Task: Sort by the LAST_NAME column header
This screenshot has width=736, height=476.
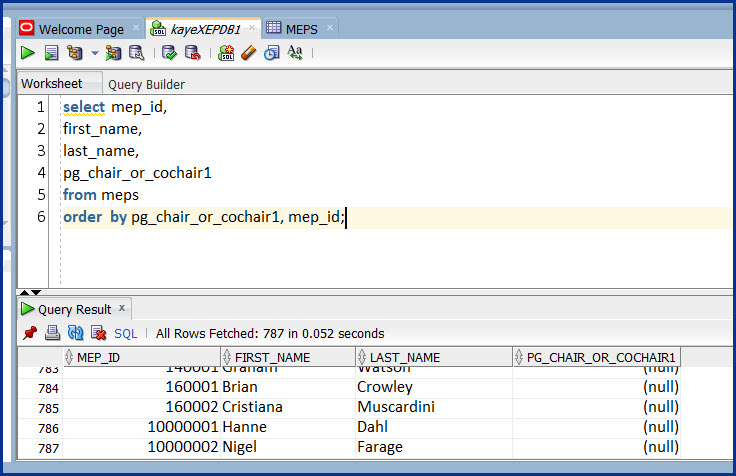Action: tap(434, 358)
